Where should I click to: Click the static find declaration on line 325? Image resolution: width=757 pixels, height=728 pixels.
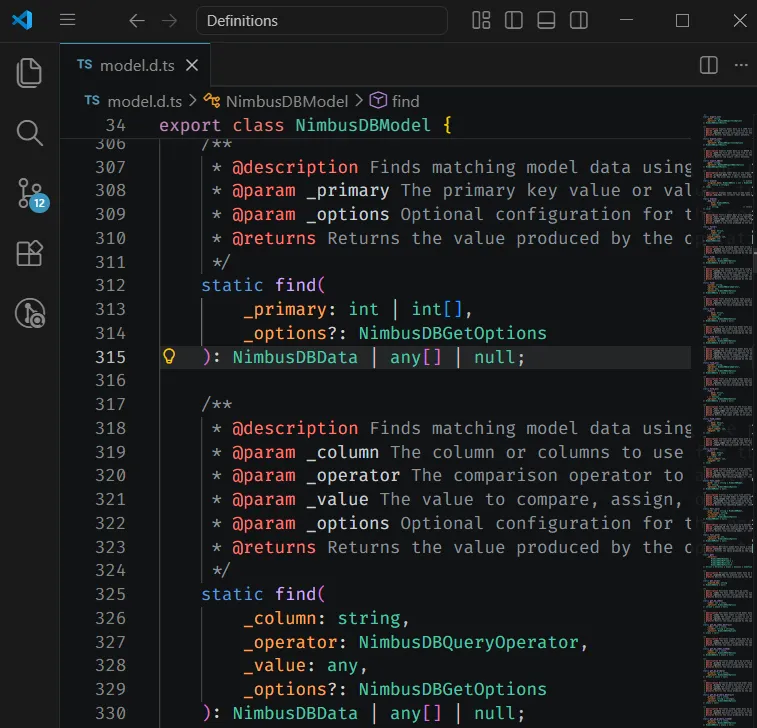(263, 594)
